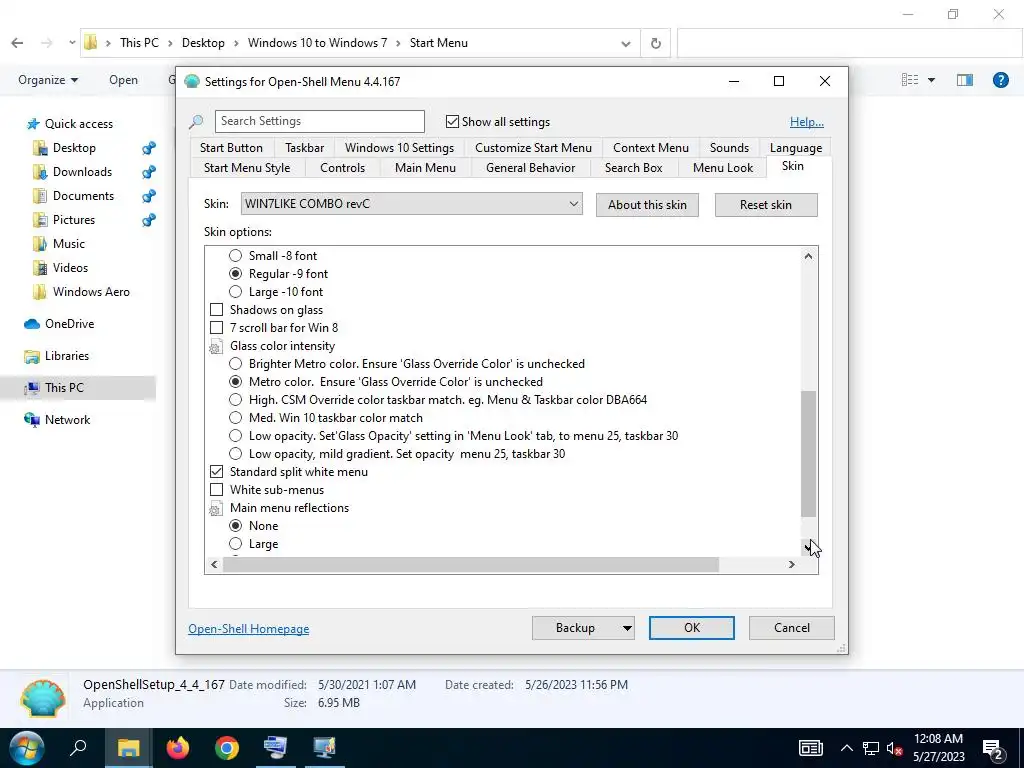1024x768 pixels.
Task: Open the Skin dropdown WIN7LIKE COMBO revC
Action: [x=411, y=204]
